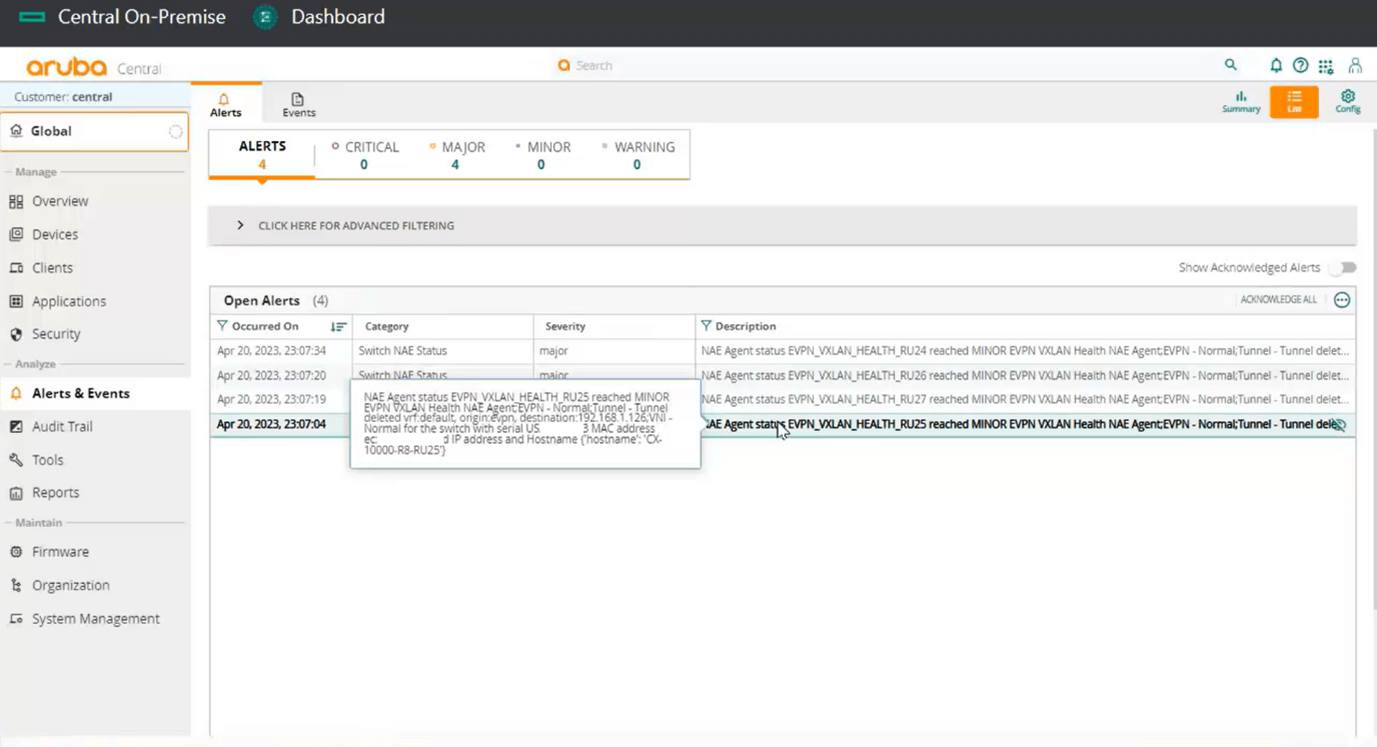Click the Devices sidebar icon
The width and height of the screenshot is (1377, 747).
(16, 234)
